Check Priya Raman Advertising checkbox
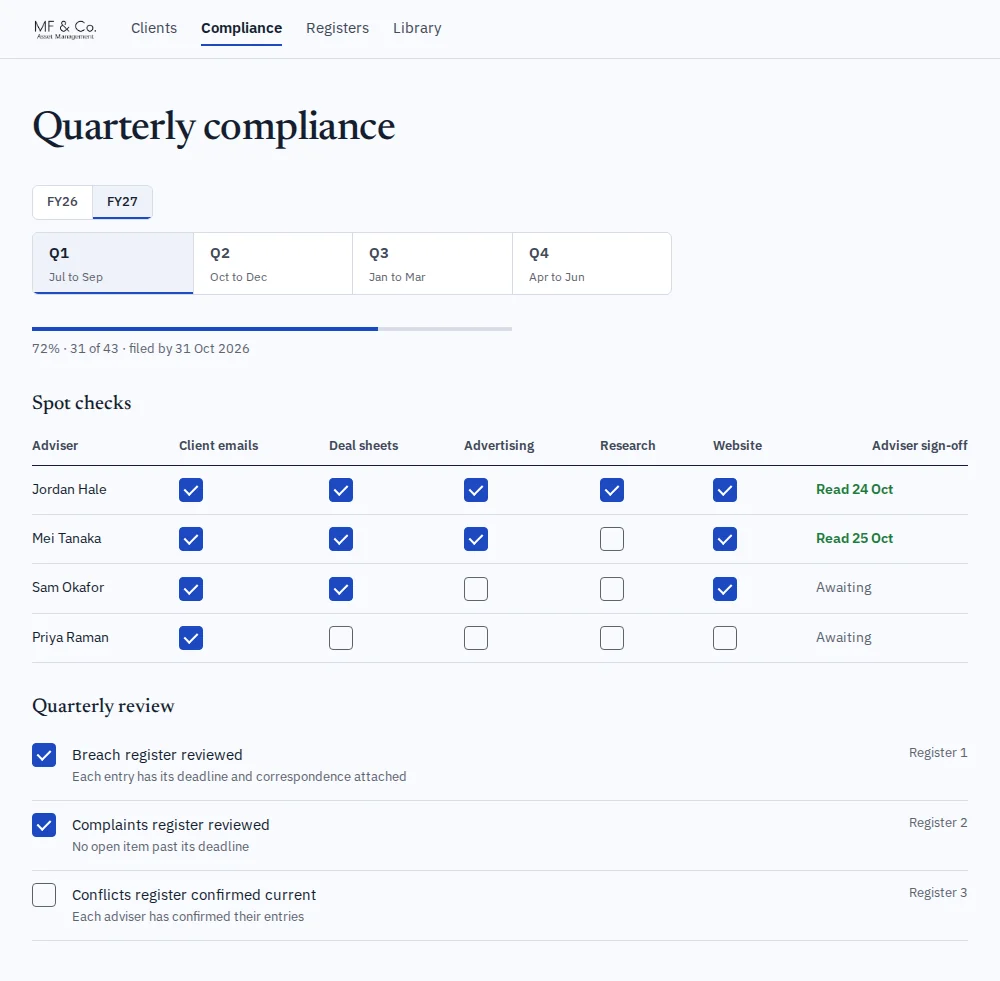The height and width of the screenshot is (981, 1000). coord(476,638)
